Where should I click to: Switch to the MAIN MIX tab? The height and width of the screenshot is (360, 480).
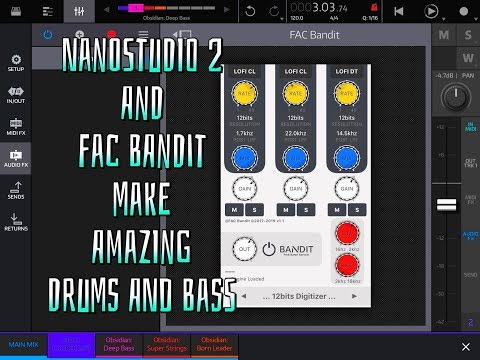(23, 345)
